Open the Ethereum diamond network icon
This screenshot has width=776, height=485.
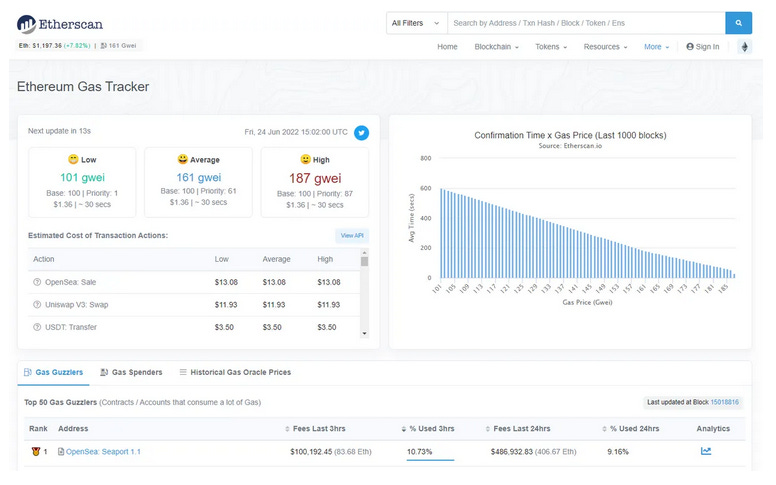pos(744,47)
